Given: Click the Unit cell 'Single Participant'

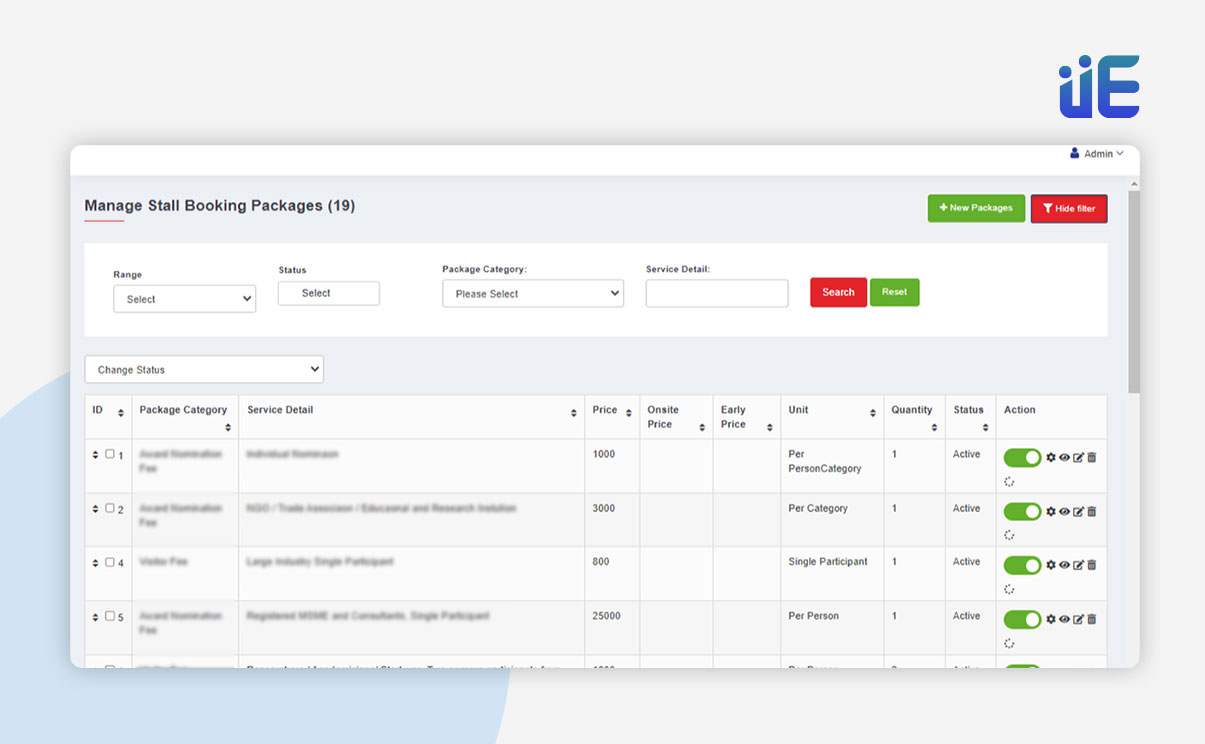Looking at the screenshot, I should coord(828,562).
